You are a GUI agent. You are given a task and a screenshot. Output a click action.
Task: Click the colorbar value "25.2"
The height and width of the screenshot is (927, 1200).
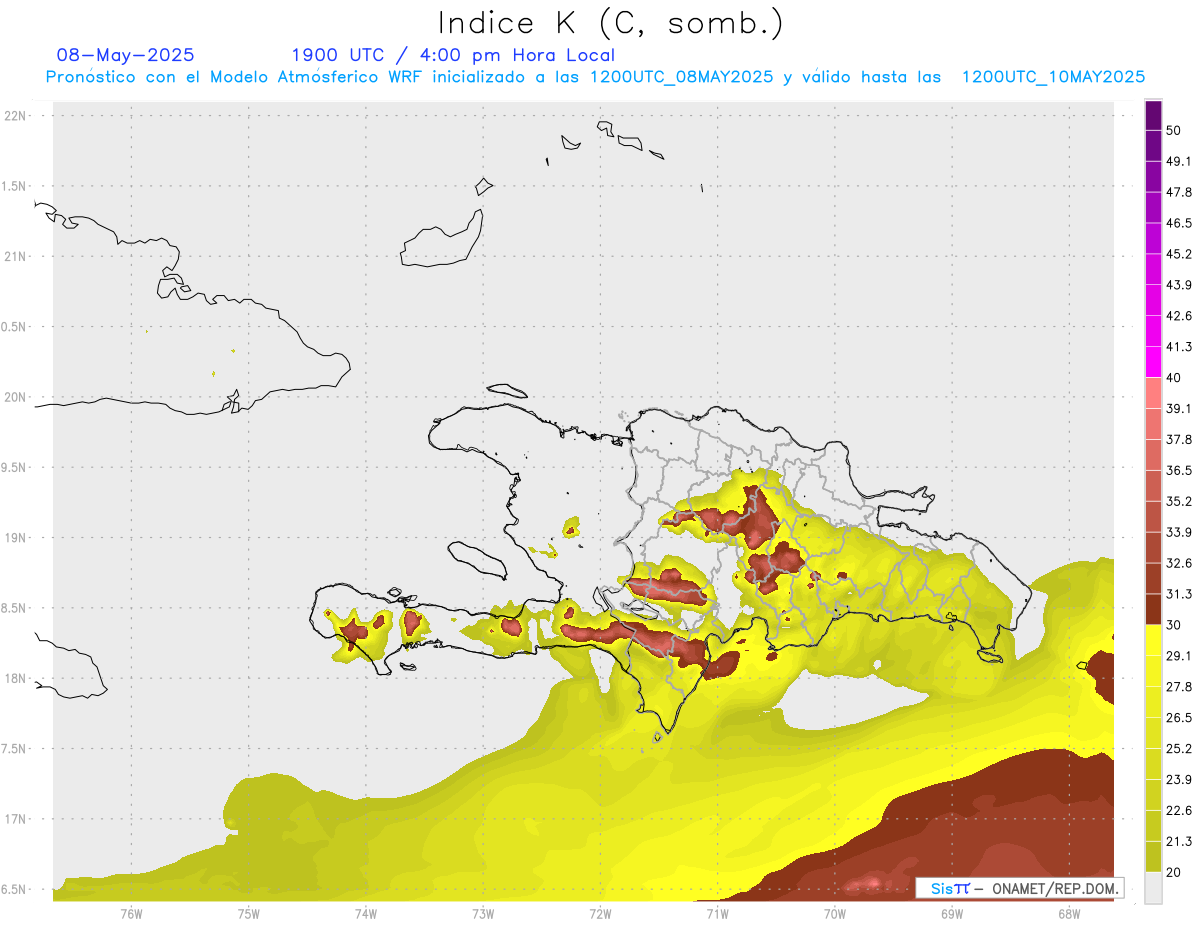click(1179, 750)
